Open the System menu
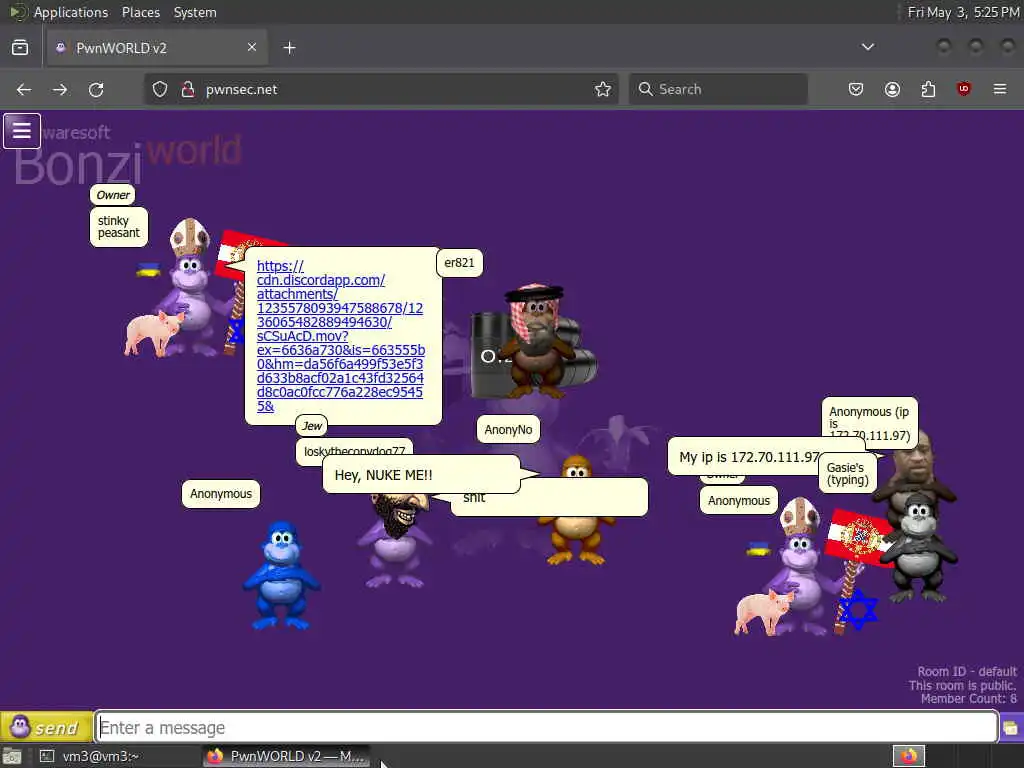The height and width of the screenshot is (768, 1024). tap(195, 12)
